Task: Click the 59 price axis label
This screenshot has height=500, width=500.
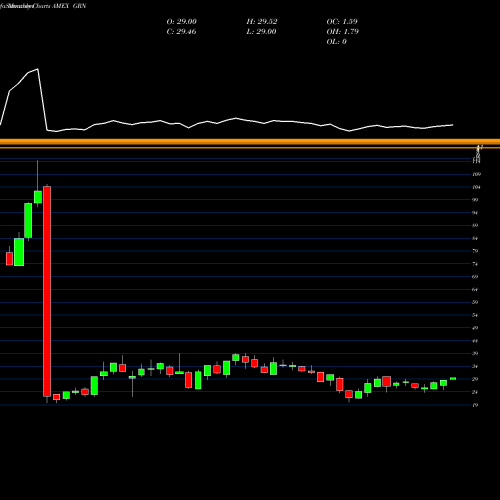Action: 475,302
